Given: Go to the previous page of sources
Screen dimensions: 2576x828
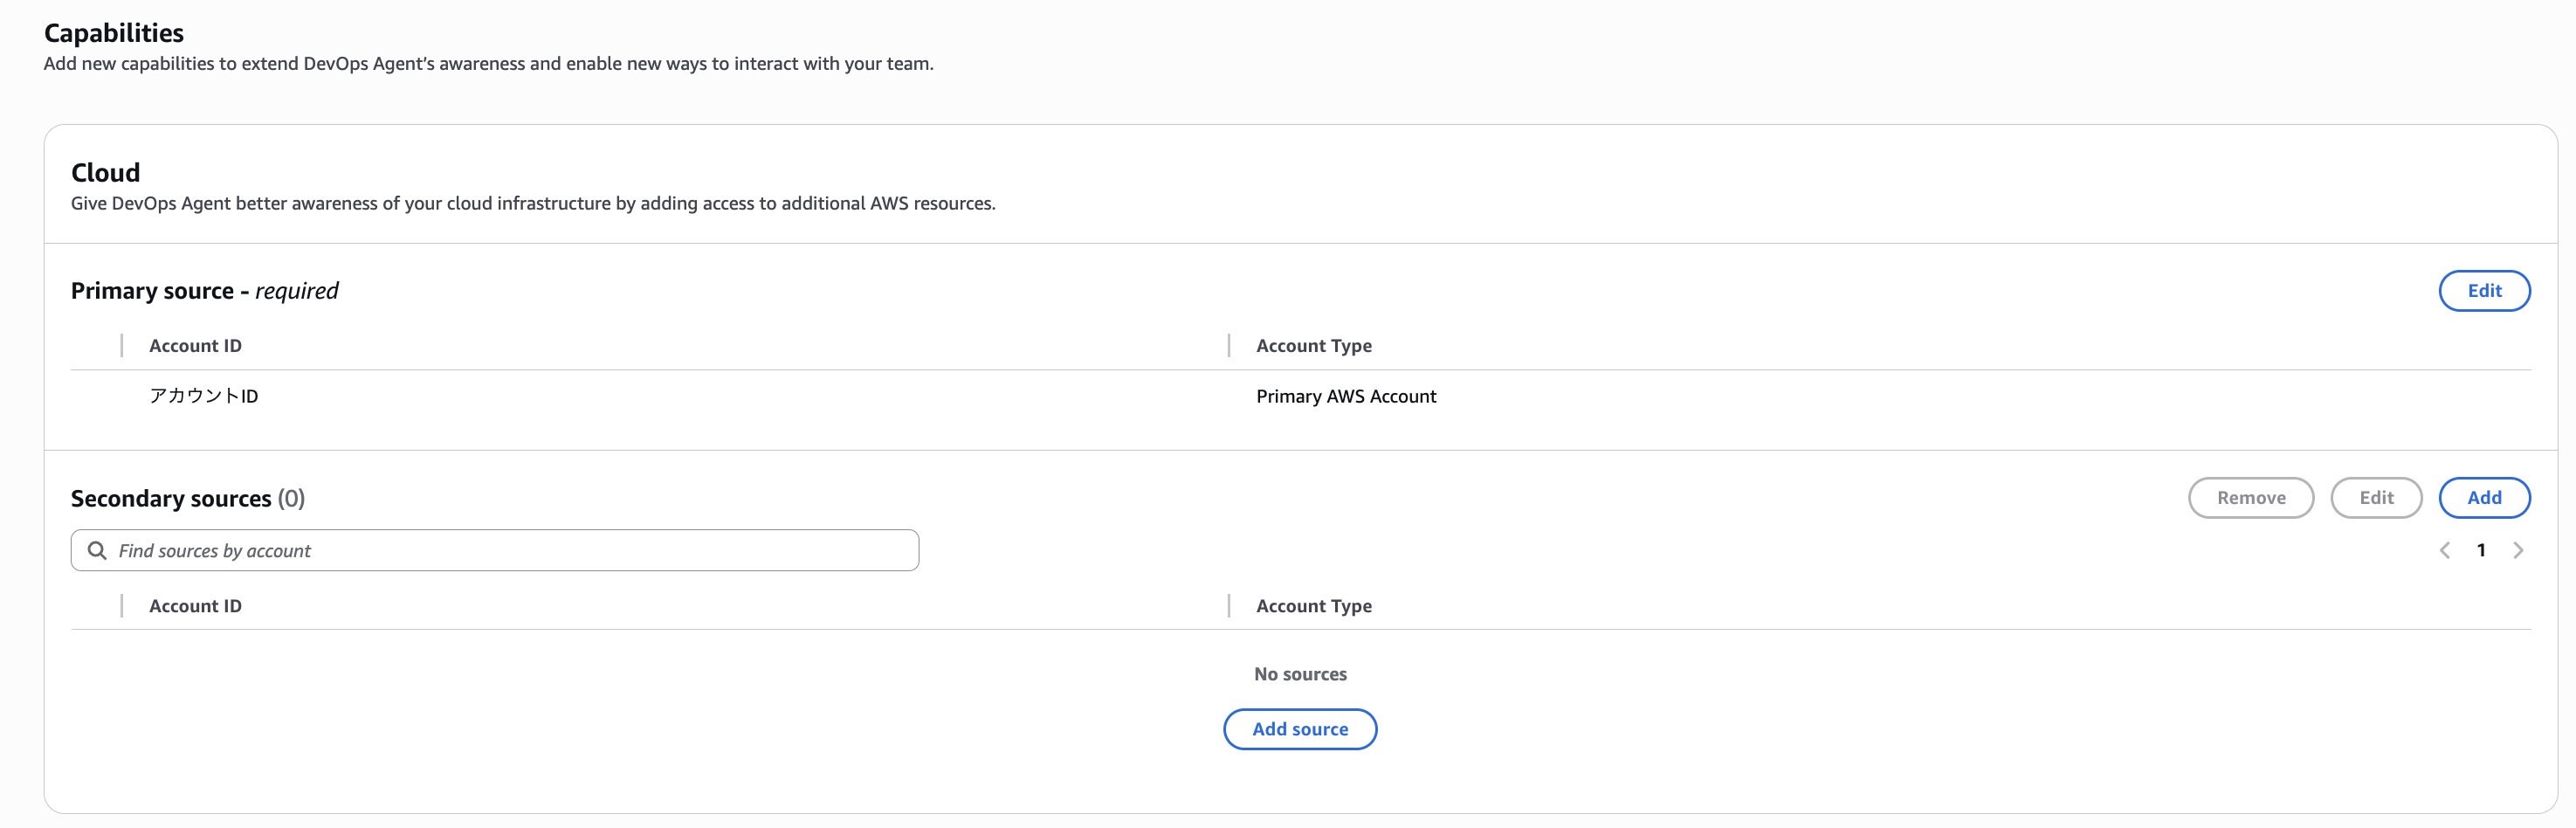Looking at the screenshot, I should click(2444, 550).
